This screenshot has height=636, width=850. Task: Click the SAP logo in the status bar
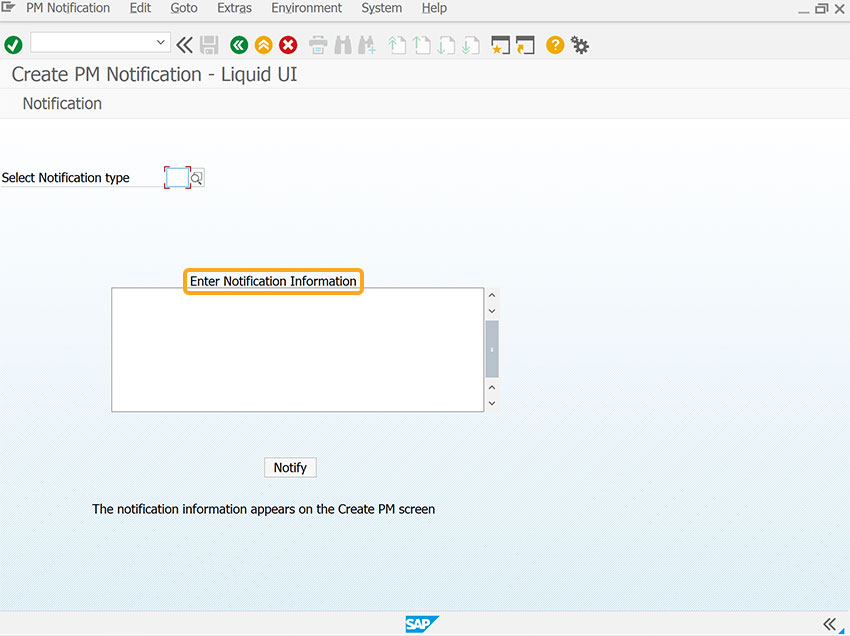[421, 624]
